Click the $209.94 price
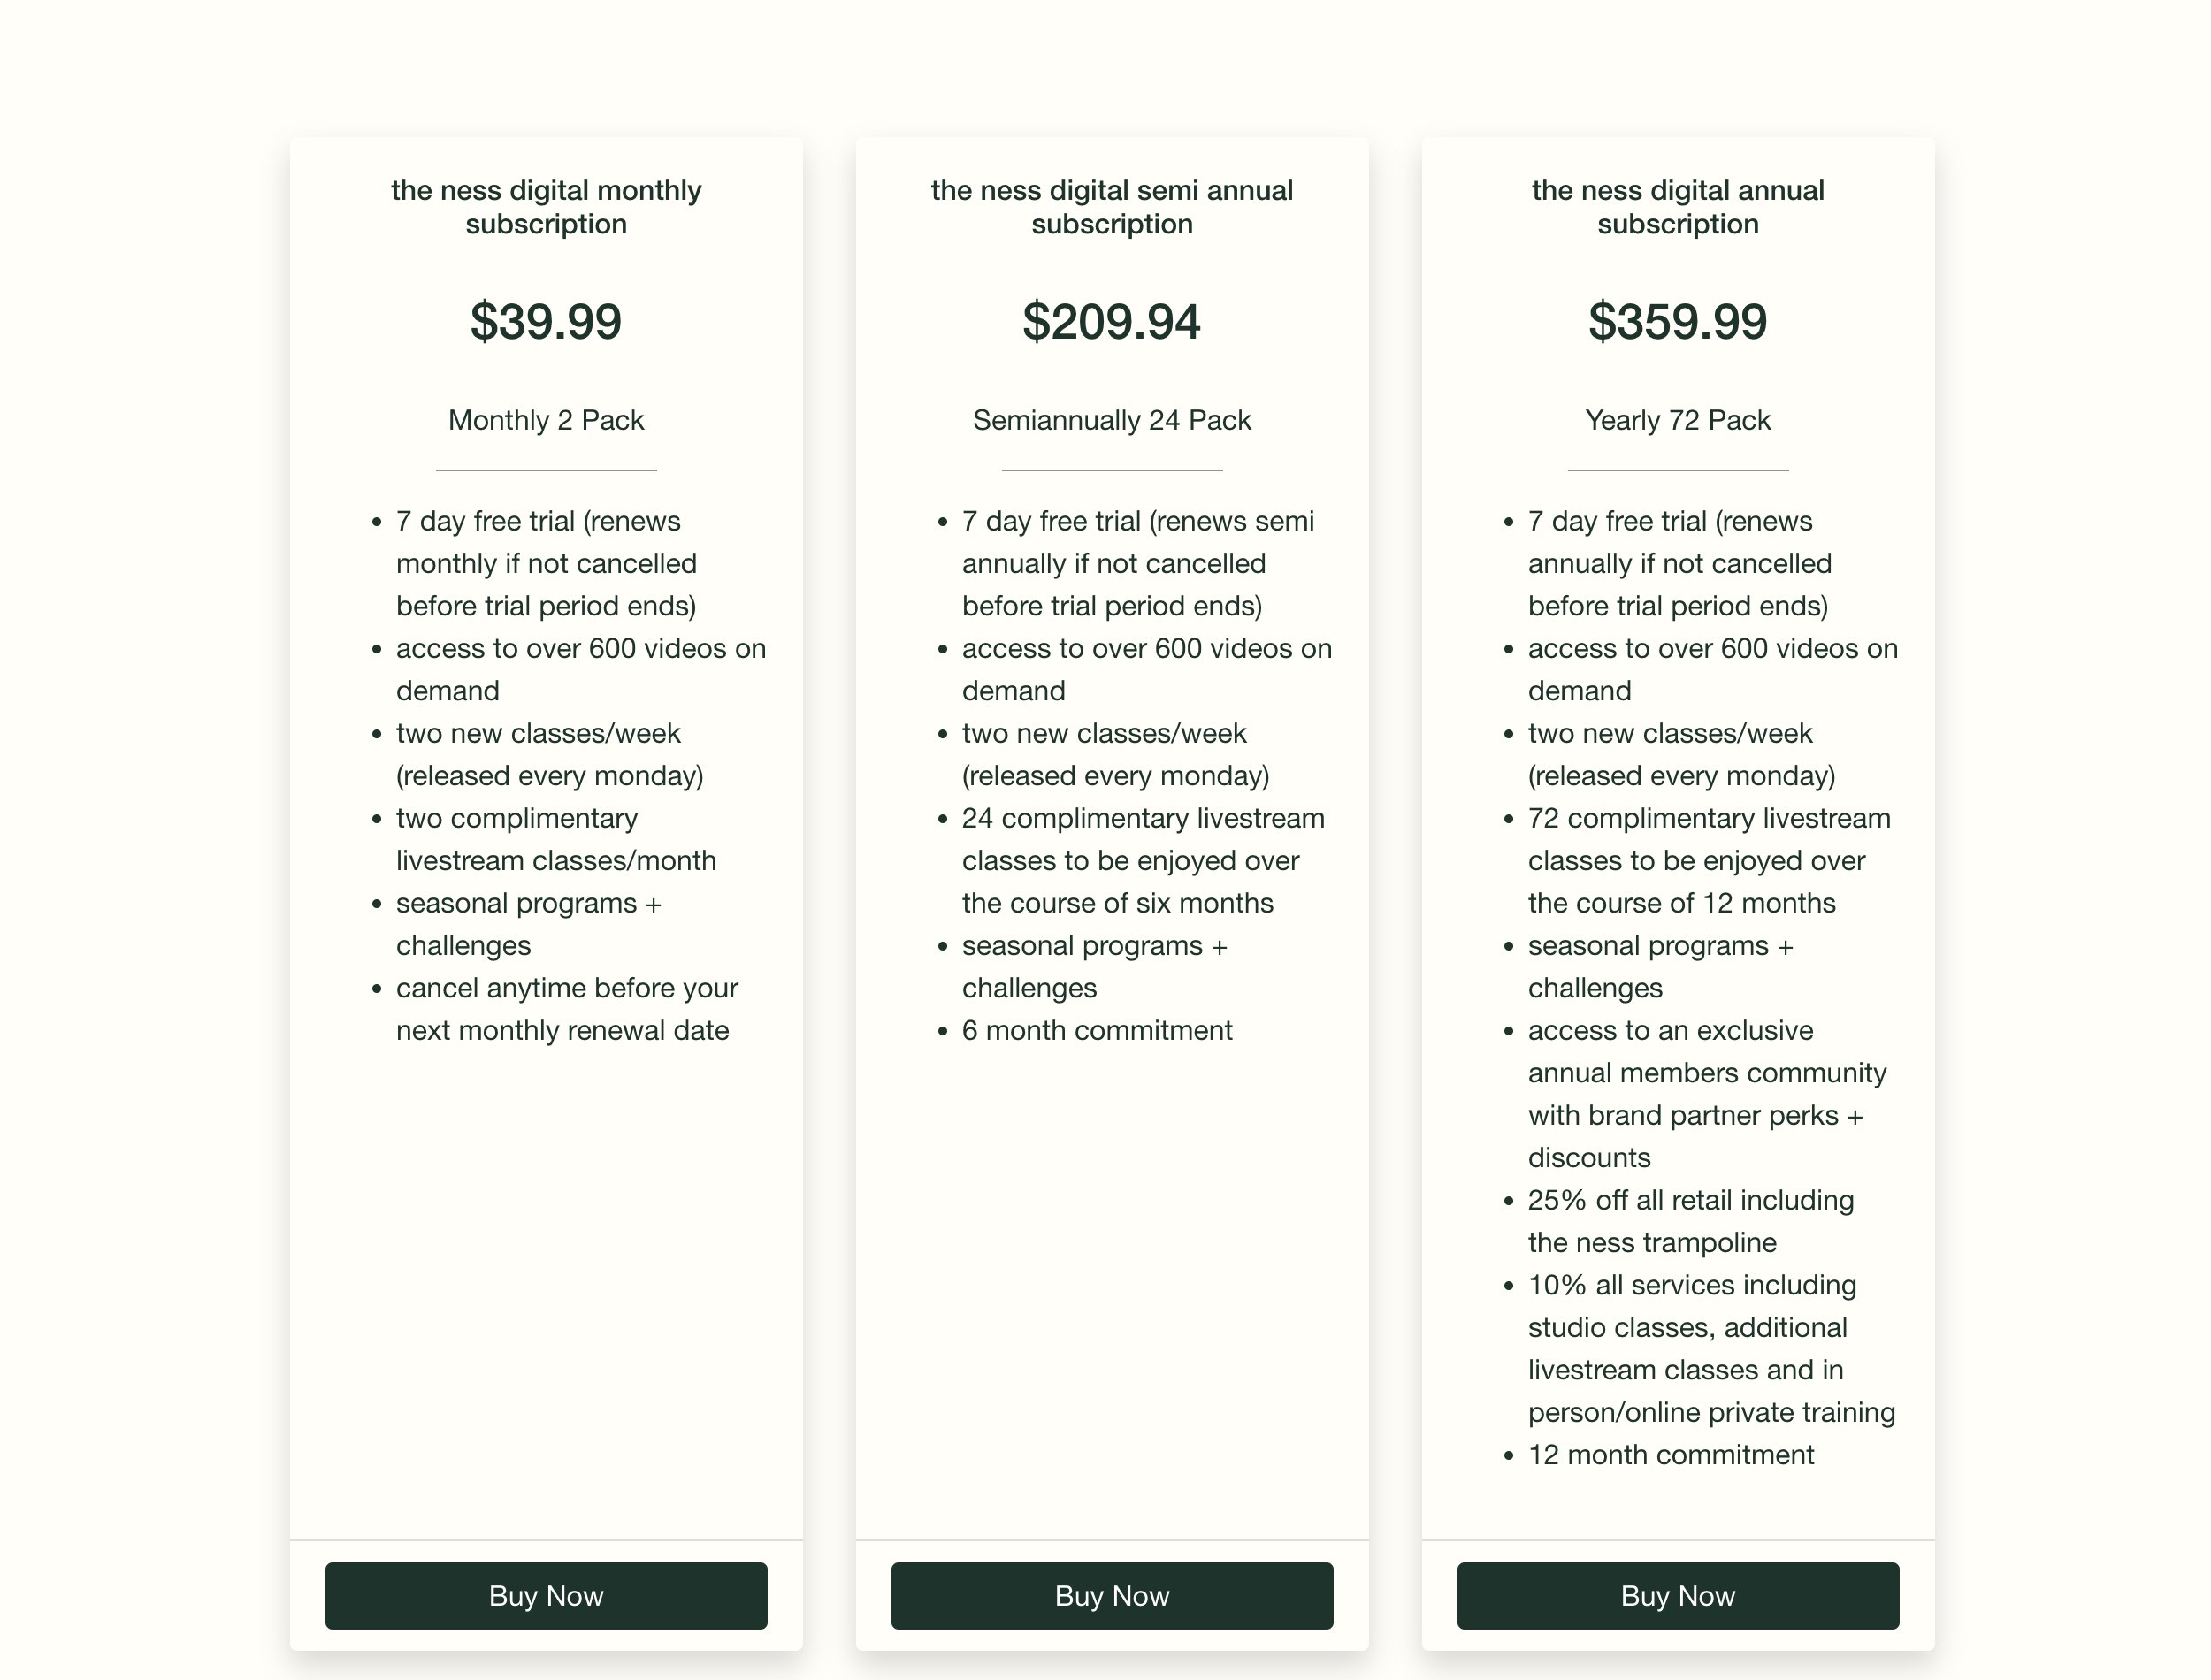2211x1680 pixels. 1112,322
